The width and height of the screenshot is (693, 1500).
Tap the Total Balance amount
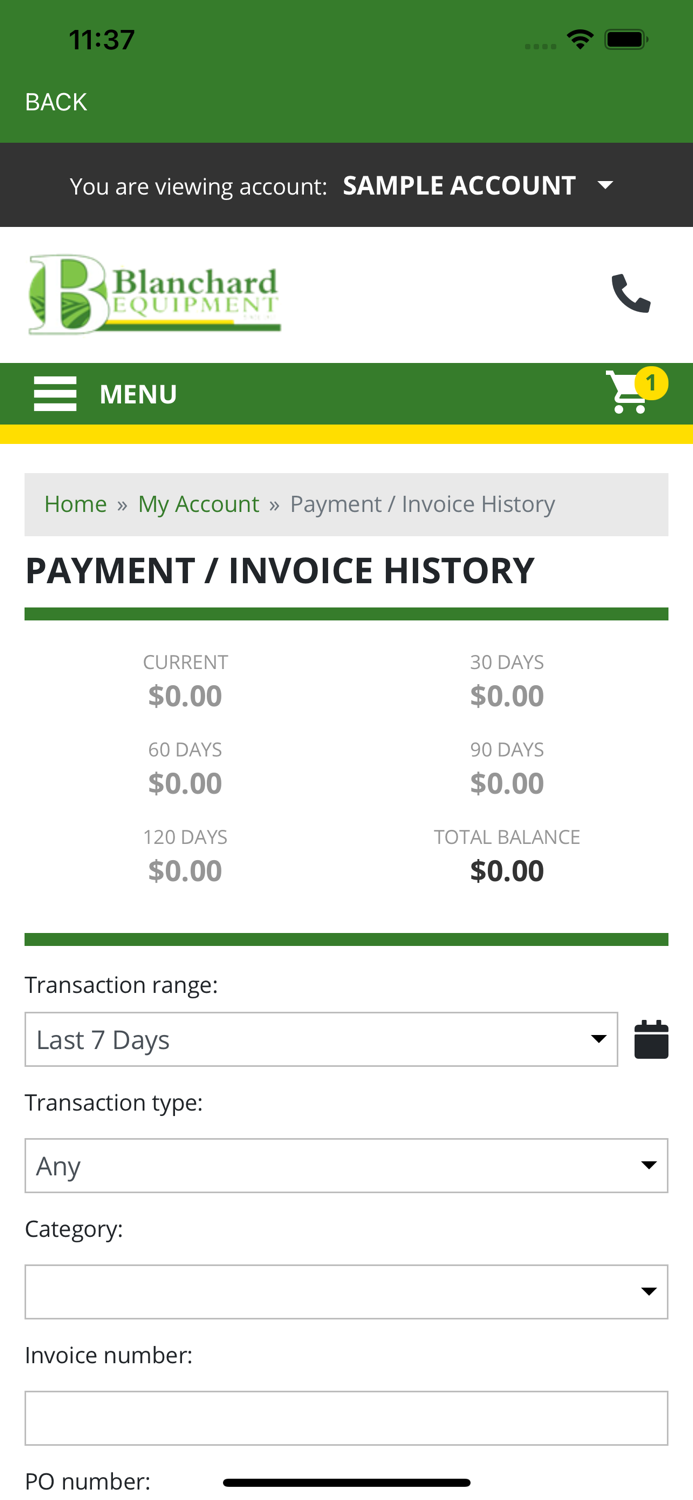coord(507,870)
